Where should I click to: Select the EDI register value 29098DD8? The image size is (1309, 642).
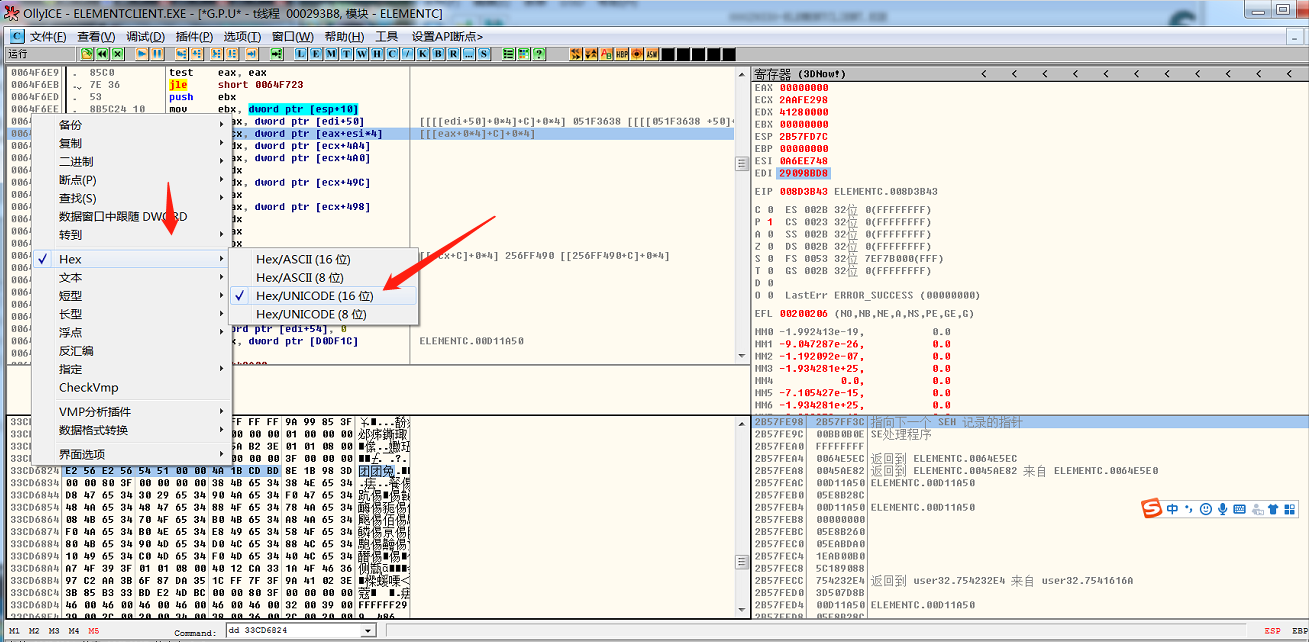coord(804,173)
